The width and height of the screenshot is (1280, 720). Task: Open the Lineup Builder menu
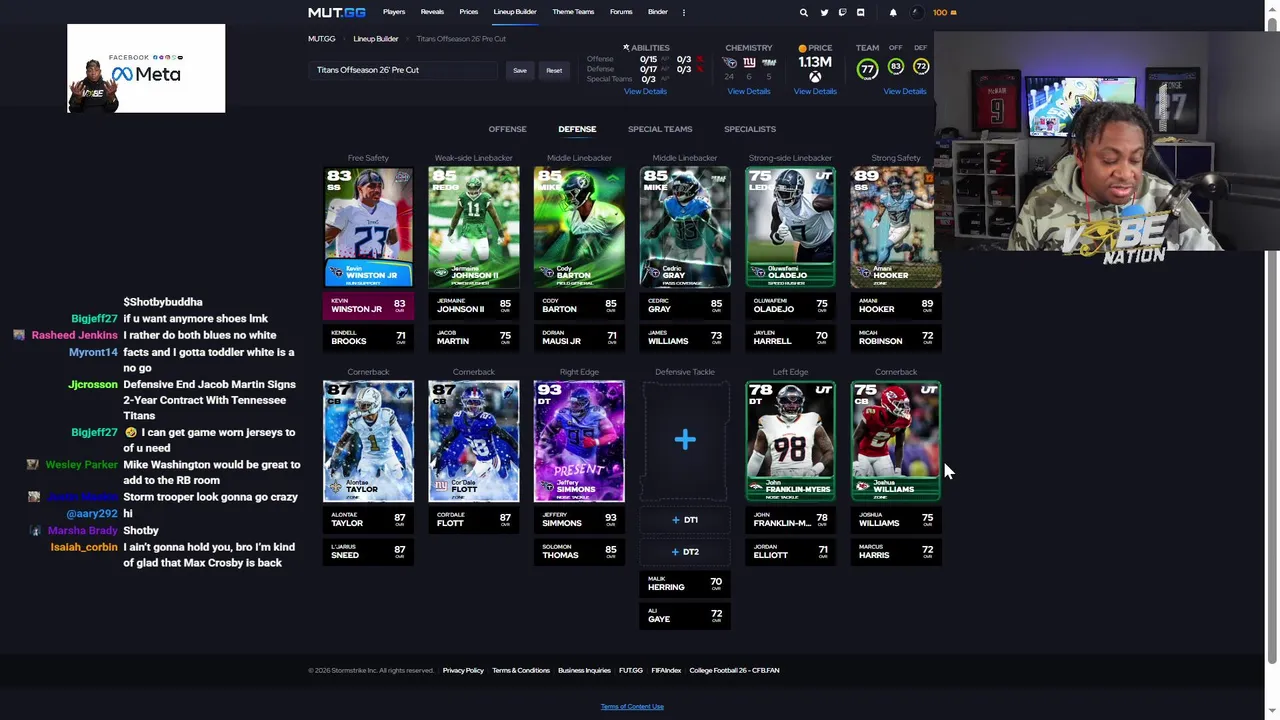[515, 12]
